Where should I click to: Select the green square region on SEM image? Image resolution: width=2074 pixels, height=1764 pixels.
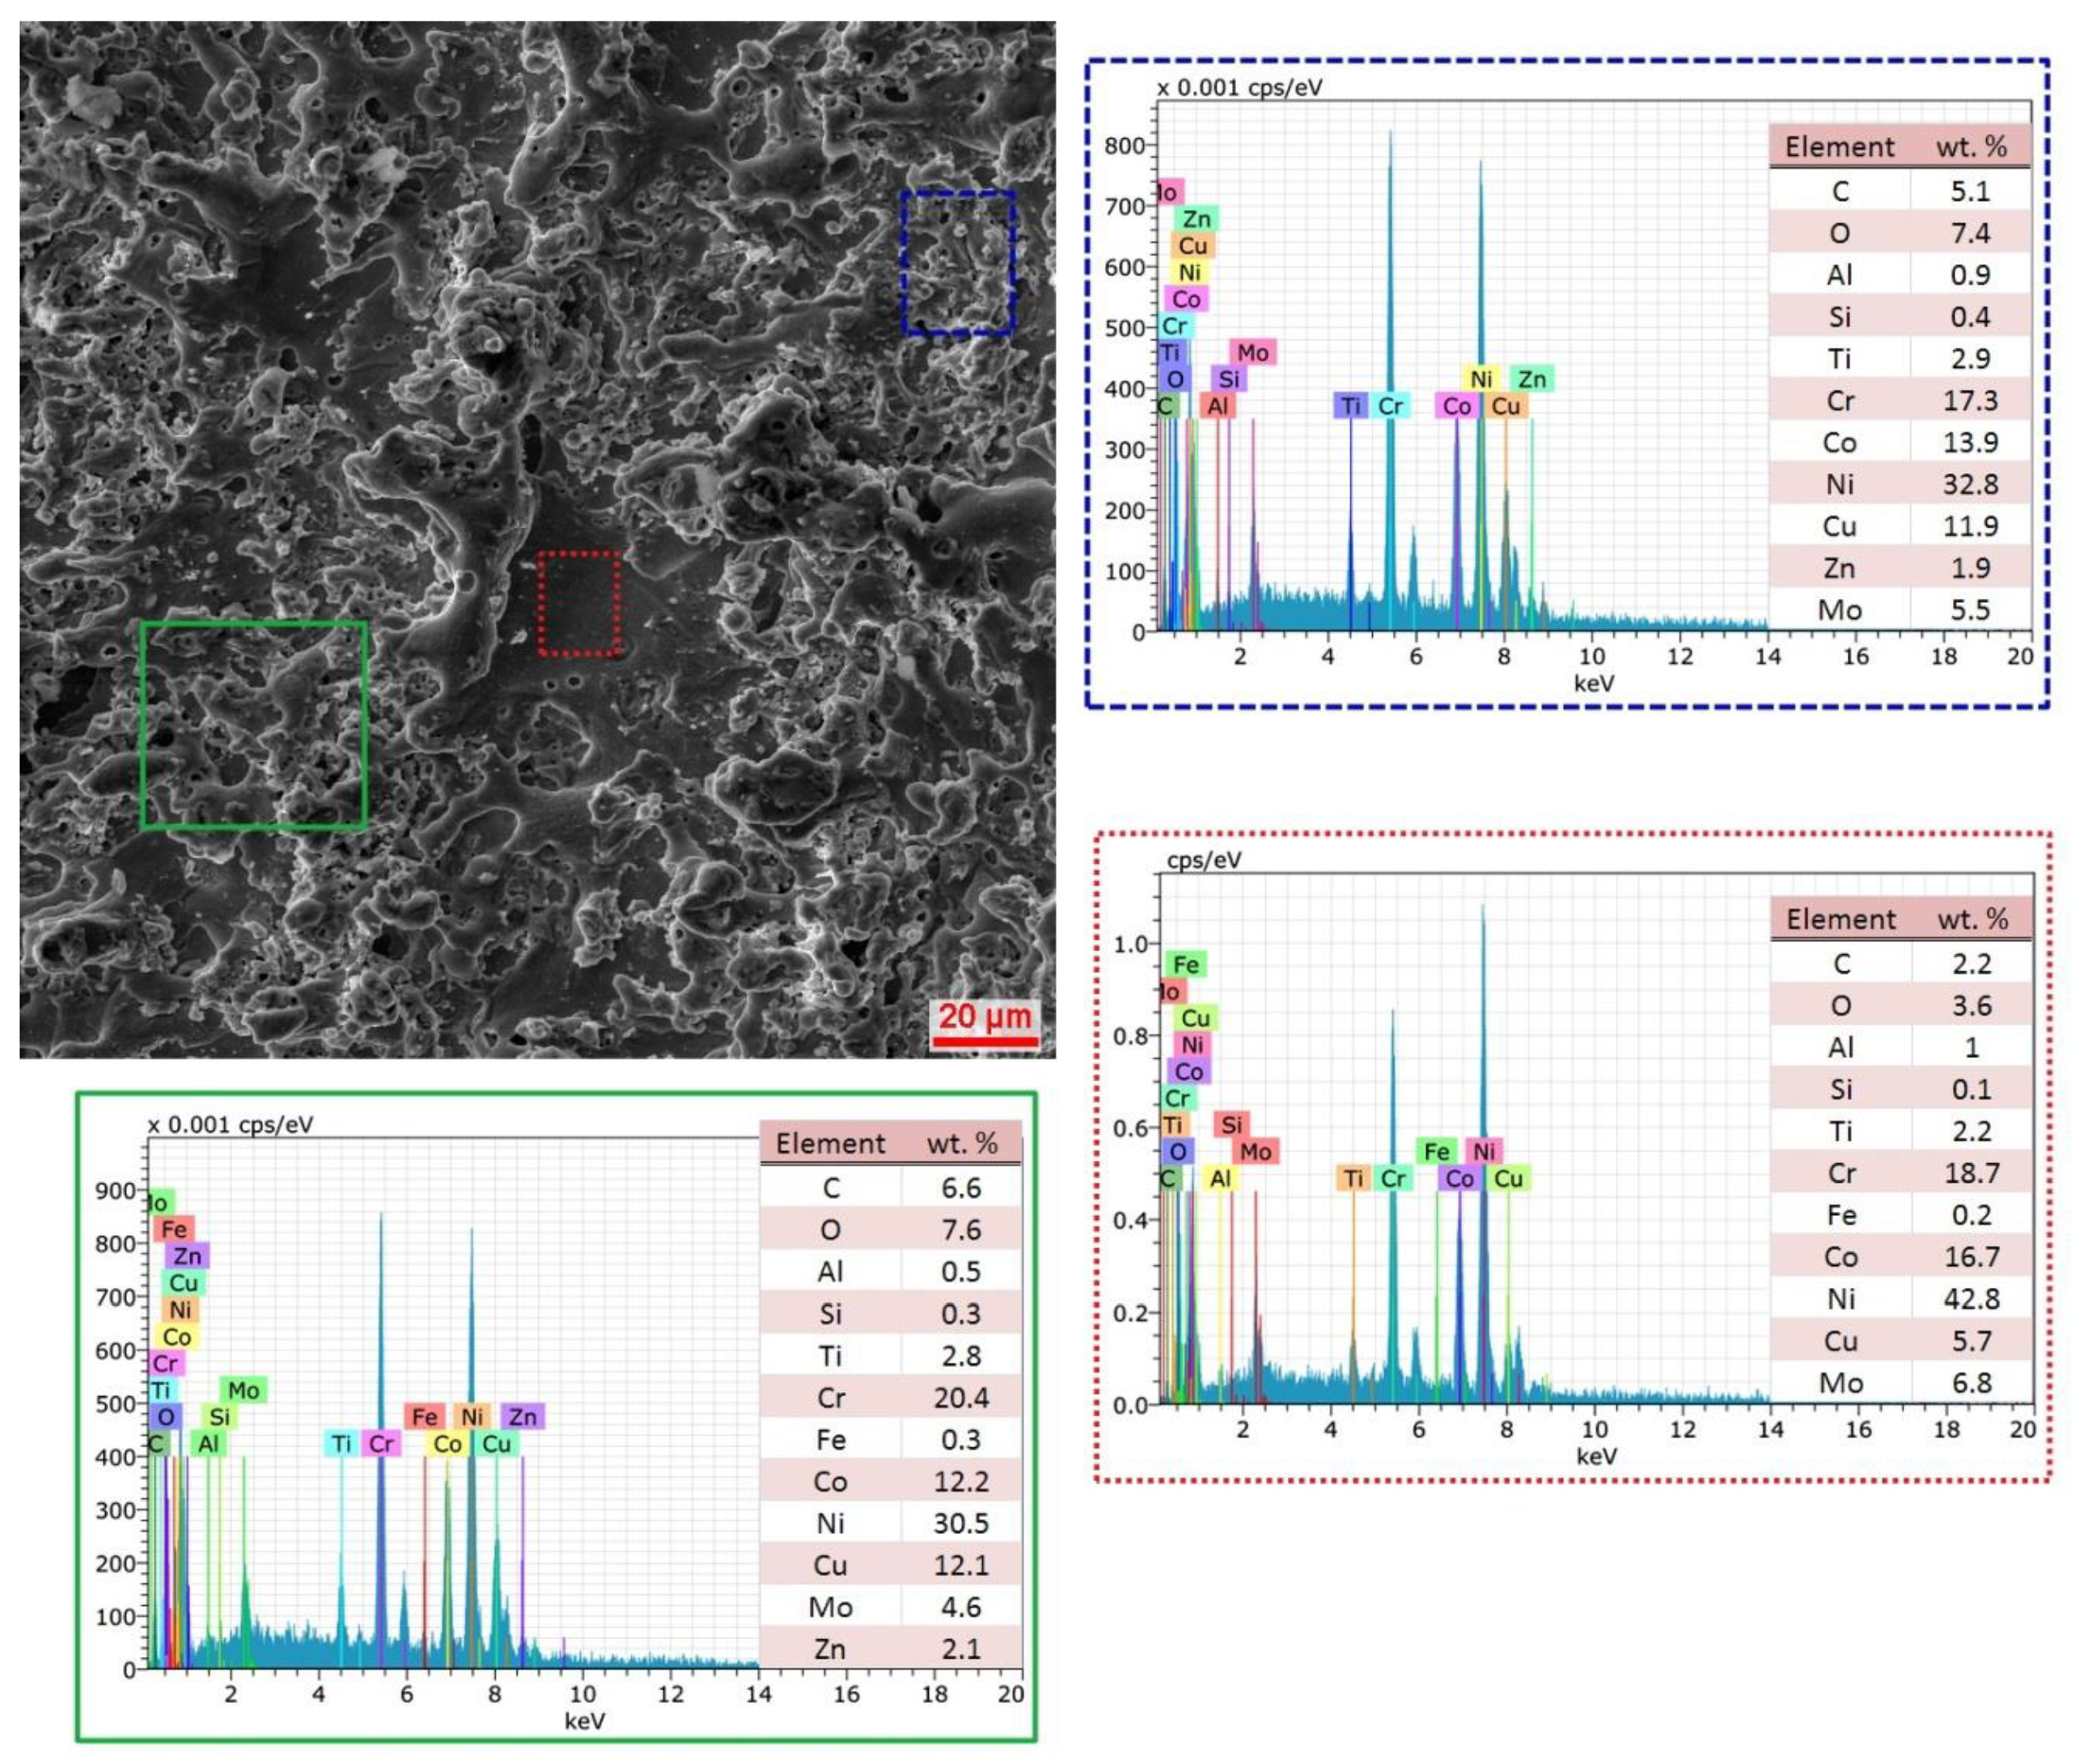(x=253, y=726)
